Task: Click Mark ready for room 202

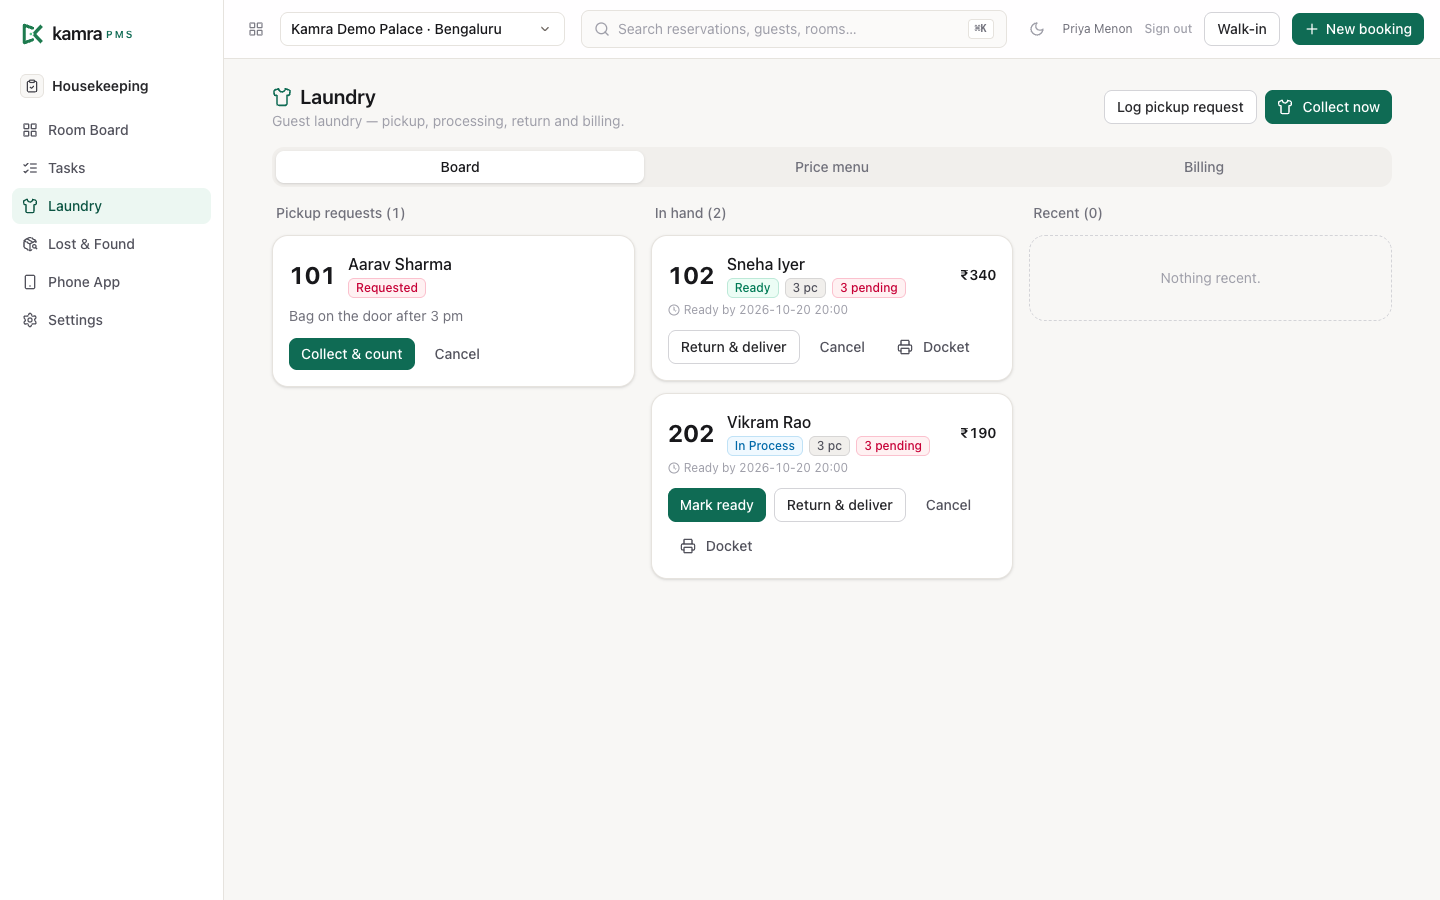Action: tap(717, 505)
